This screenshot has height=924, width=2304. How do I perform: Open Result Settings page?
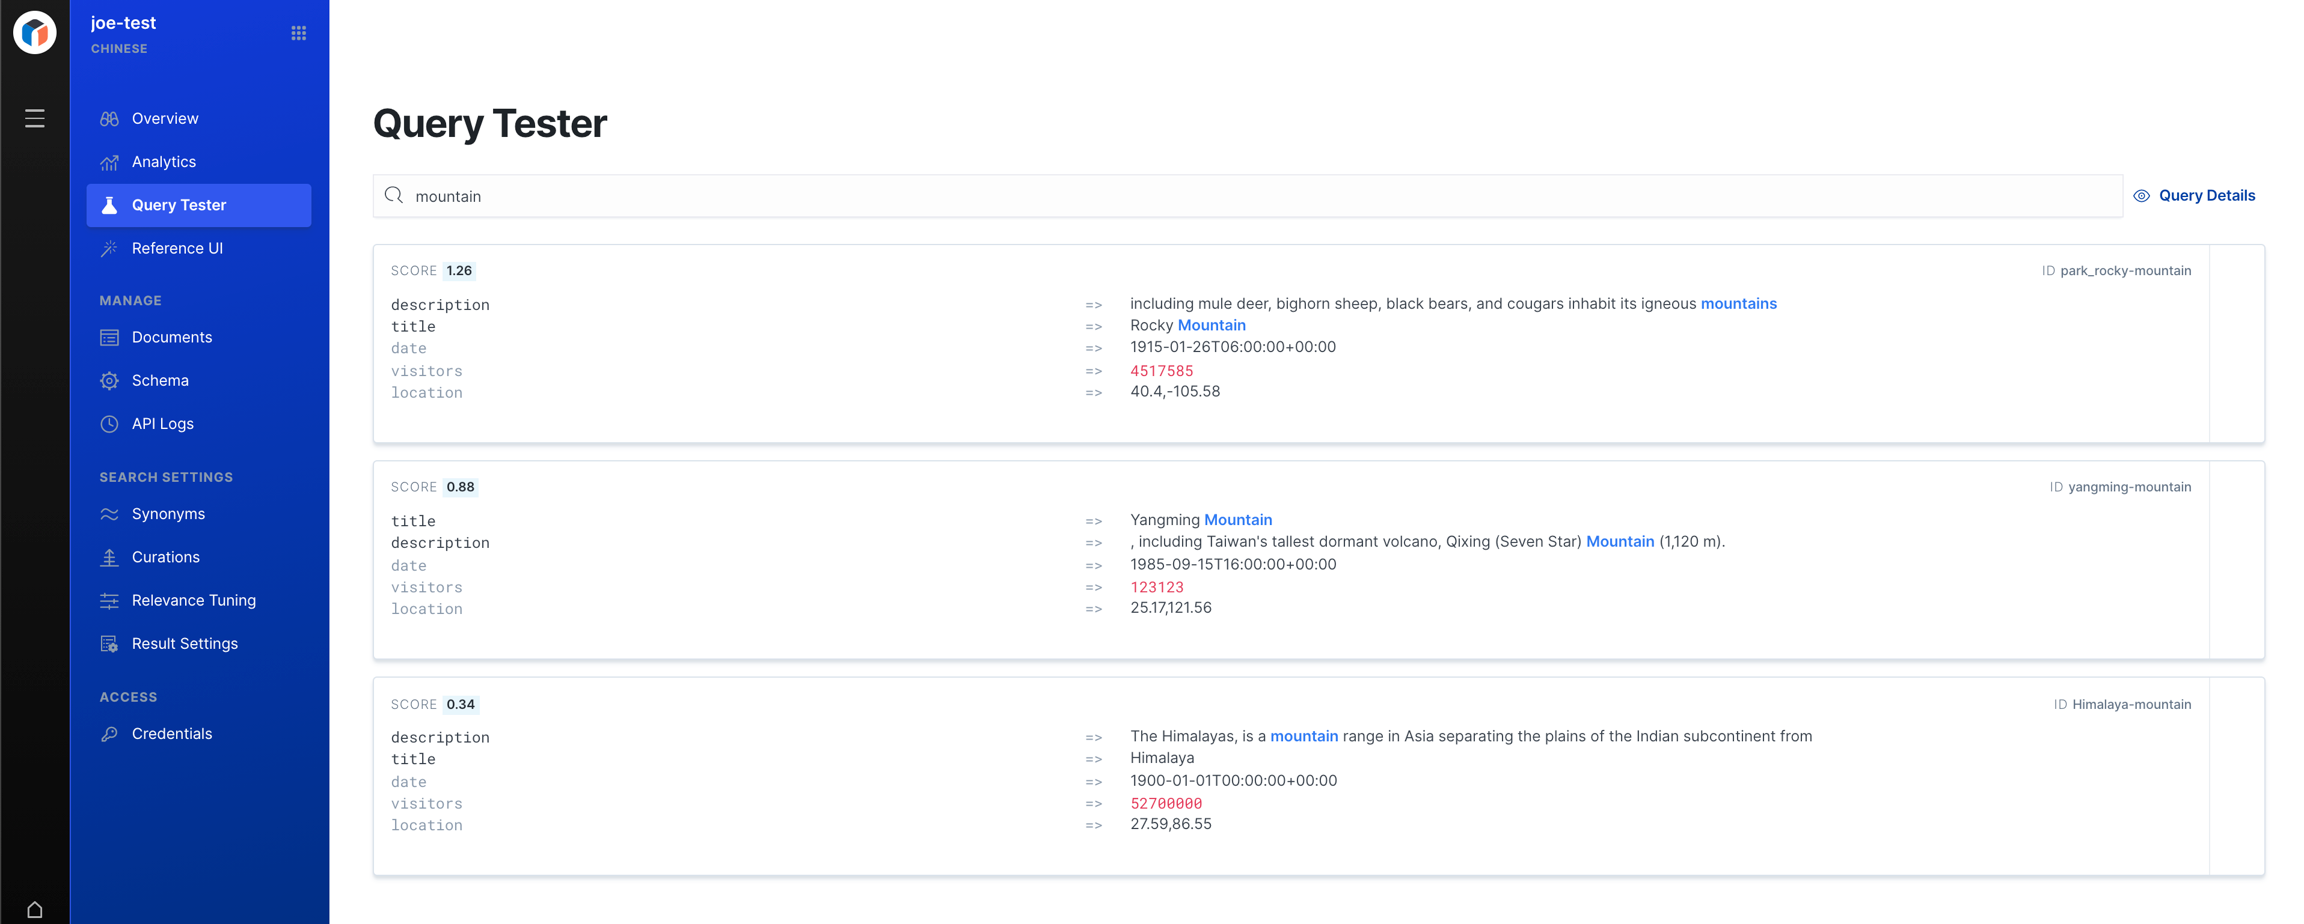click(x=184, y=644)
